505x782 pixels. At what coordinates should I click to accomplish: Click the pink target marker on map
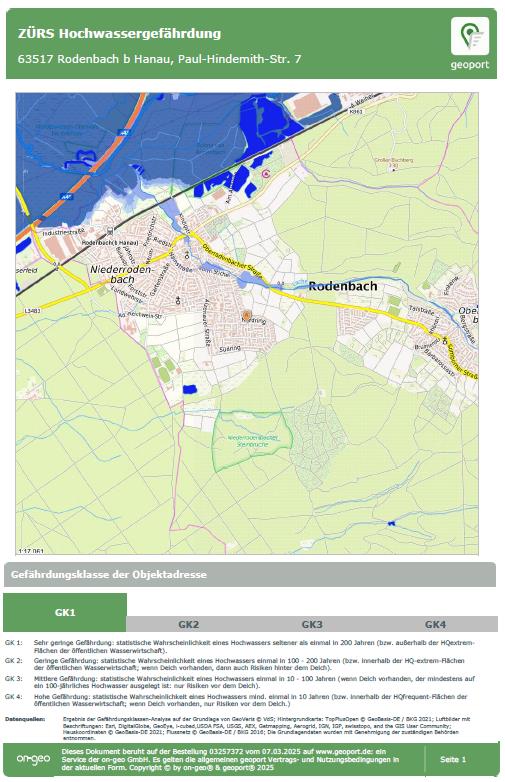265,174
